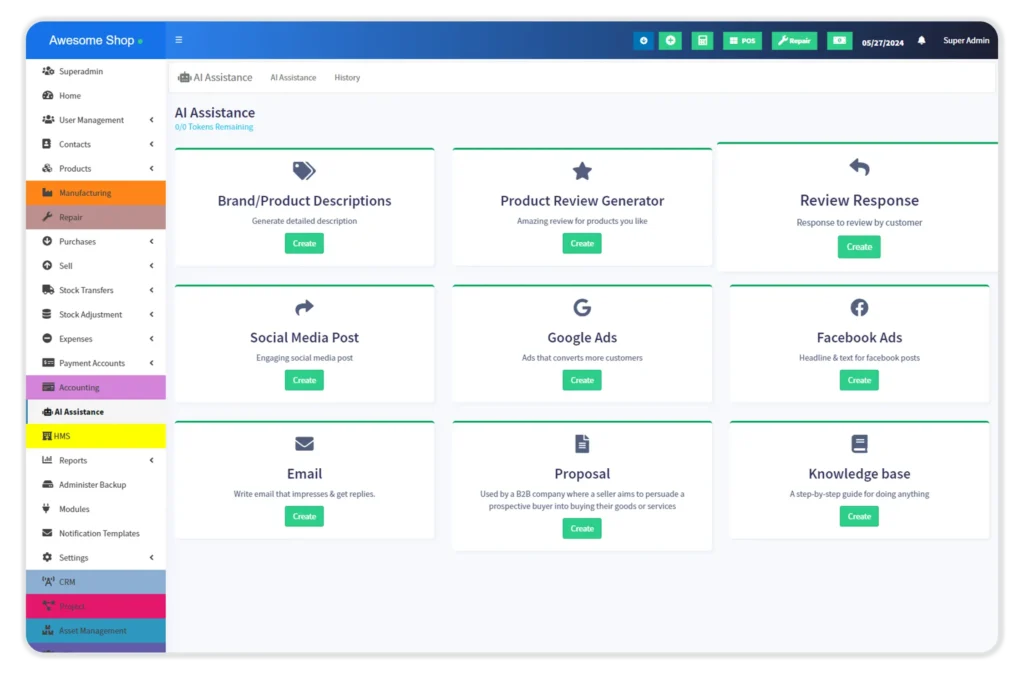Click the envelope icon on Email card
This screenshot has height=683, width=1024.
click(x=304, y=443)
